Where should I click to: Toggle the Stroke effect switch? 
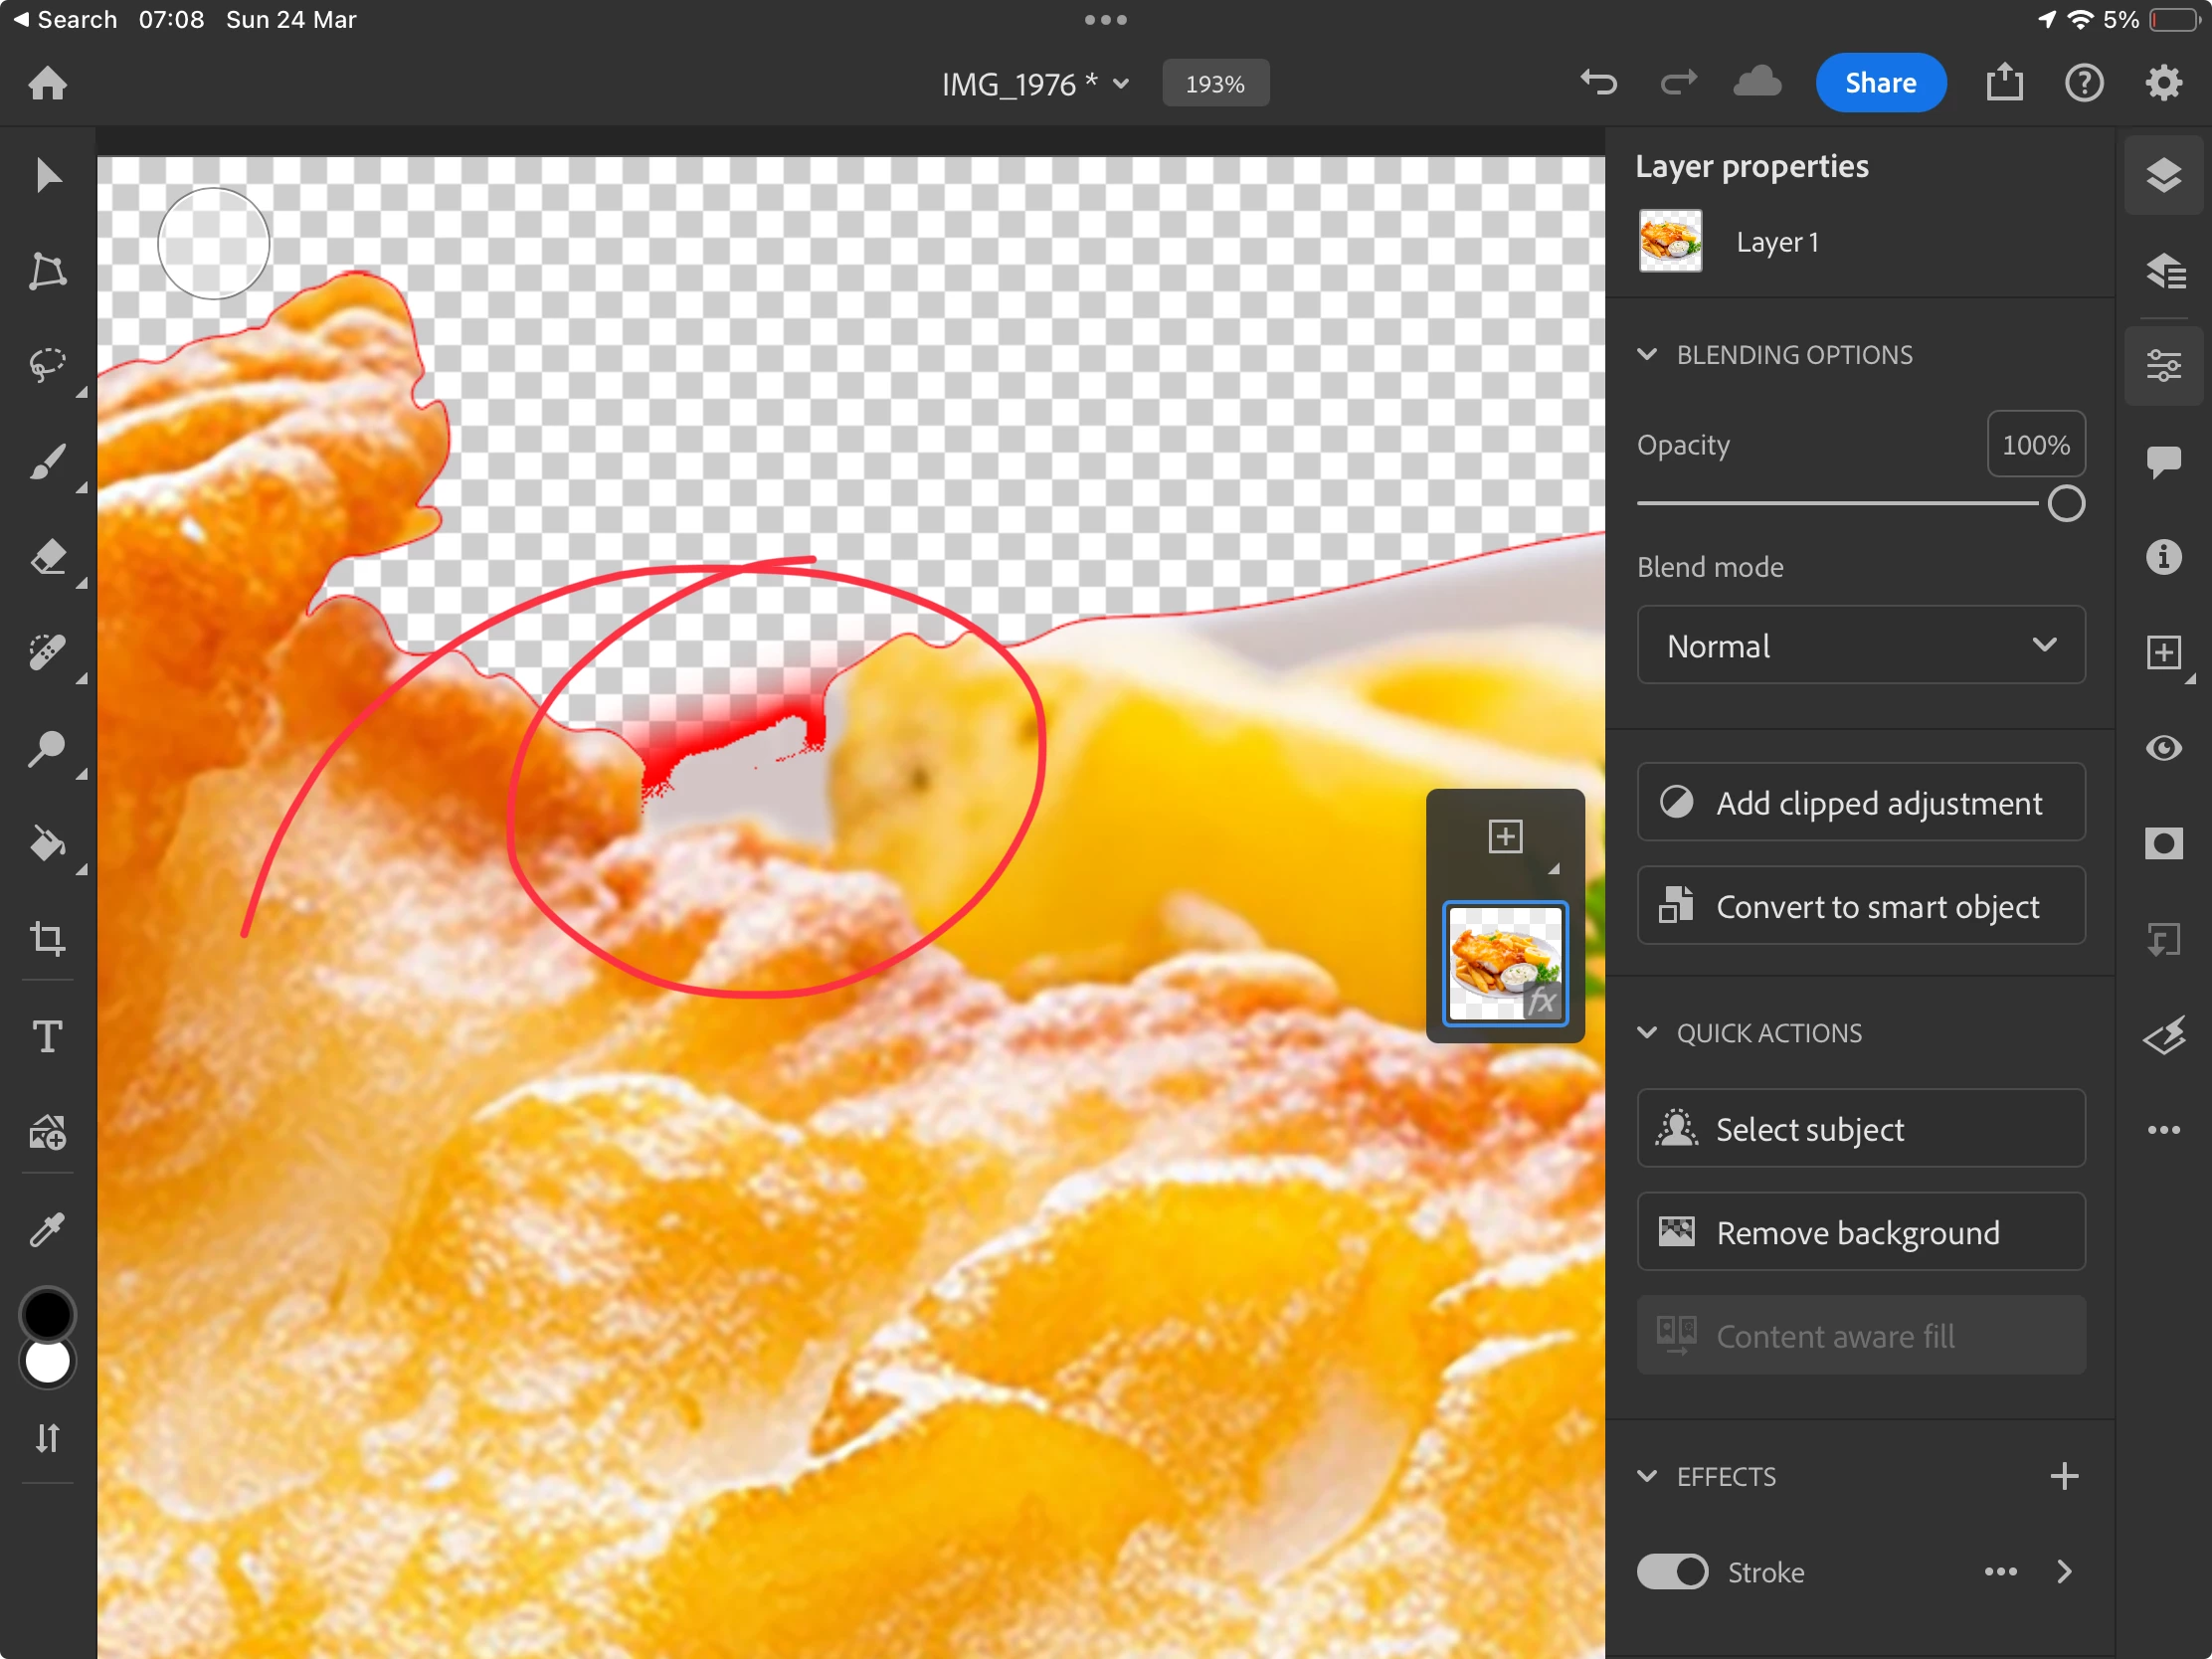coord(1672,1571)
